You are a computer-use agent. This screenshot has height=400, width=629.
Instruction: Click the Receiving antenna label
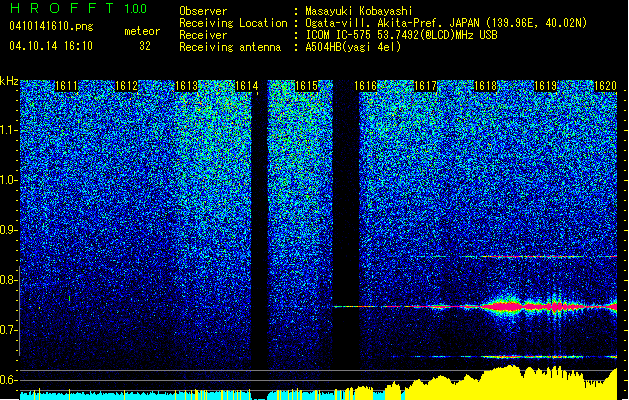(230, 47)
